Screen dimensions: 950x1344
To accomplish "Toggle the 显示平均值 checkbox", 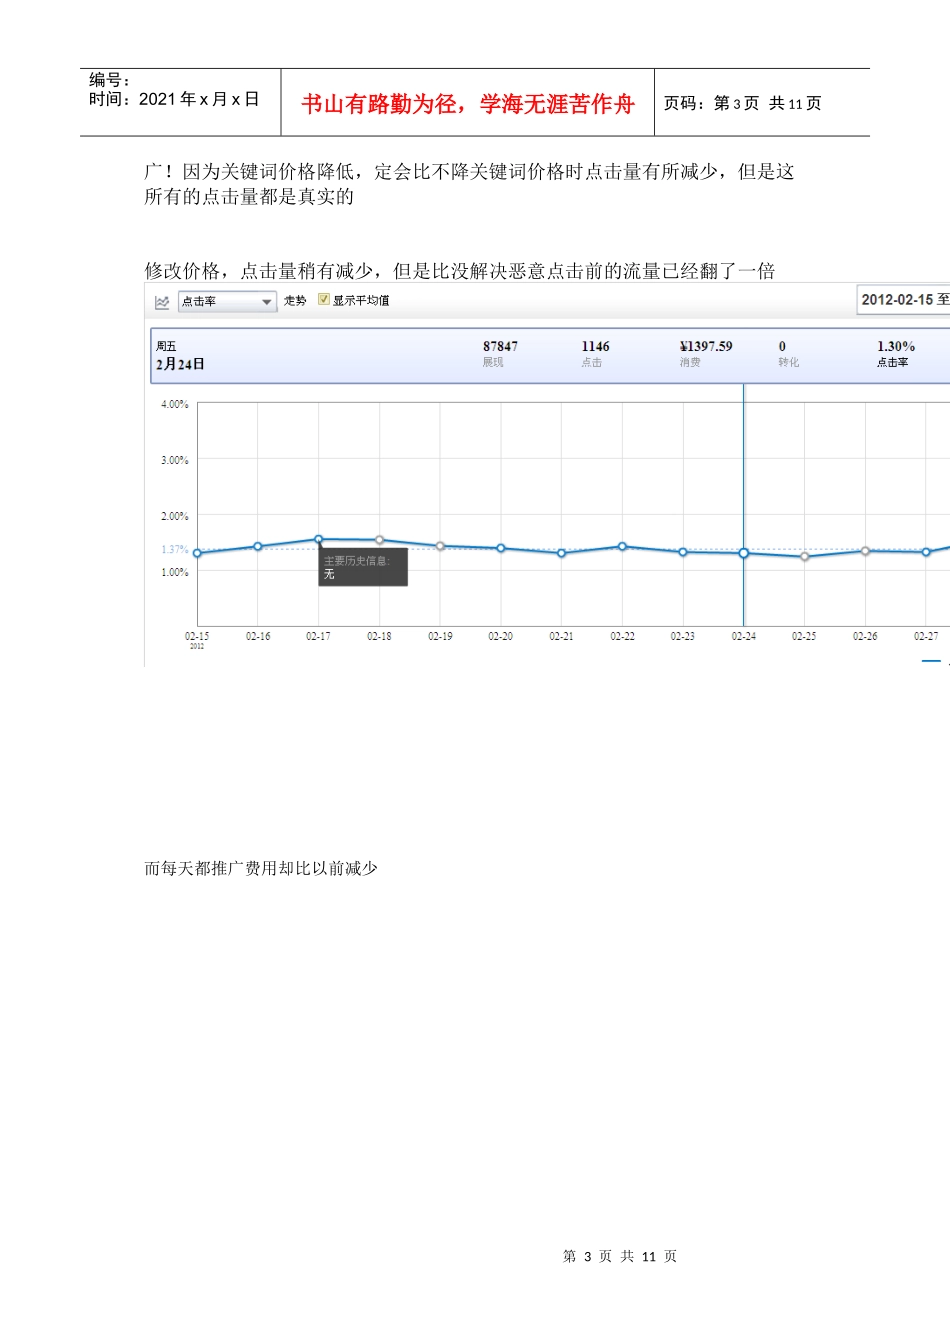I will 324,299.
